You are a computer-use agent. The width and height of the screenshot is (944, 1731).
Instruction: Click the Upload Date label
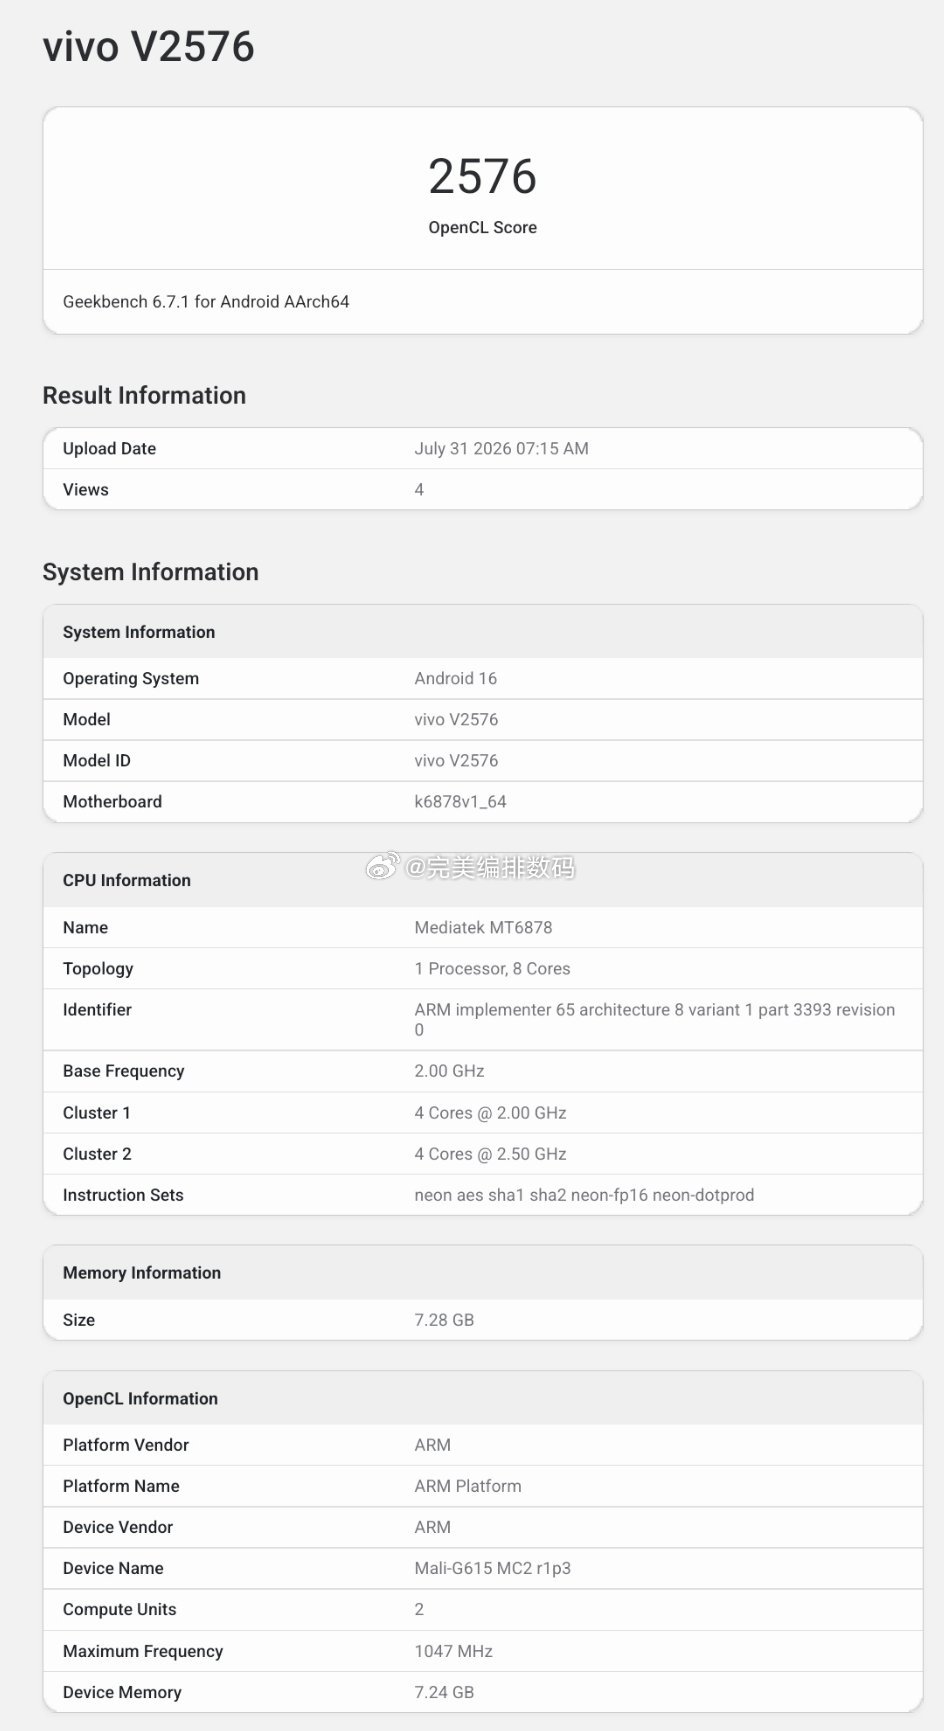pyautogui.click(x=109, y=448)
